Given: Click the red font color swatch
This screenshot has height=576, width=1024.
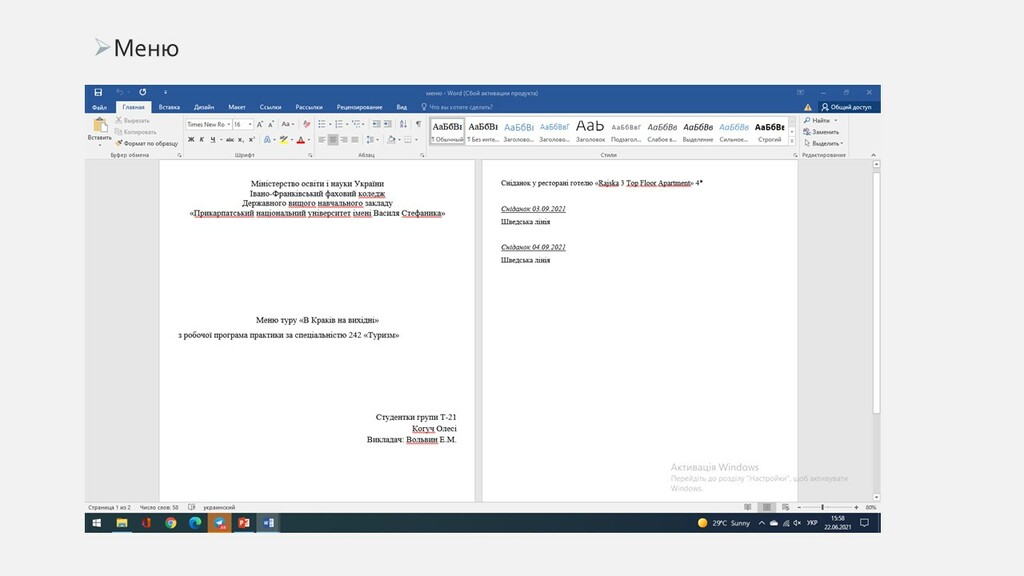Looking at the screenshot, I should pyautogui.click(x=299, y=140).
